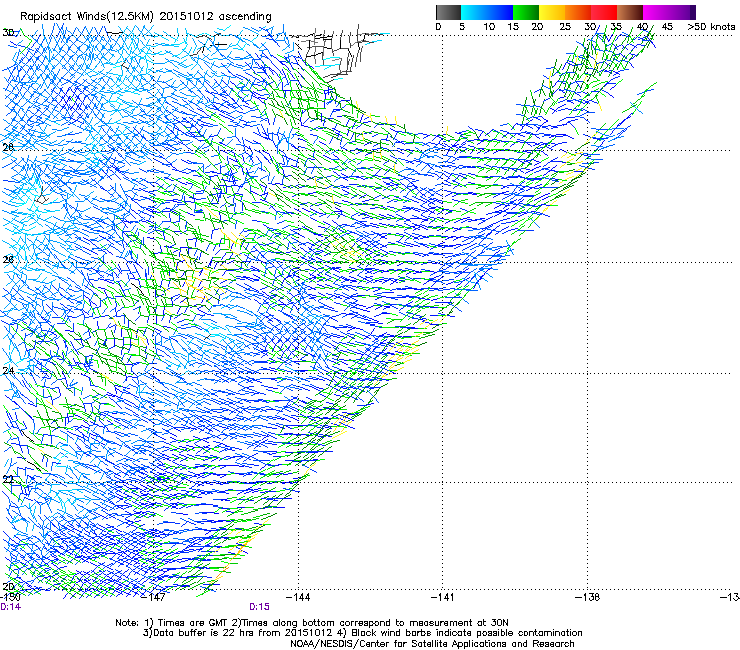Click the cyan 5-10 knots color swatch
Viewport: 740px width, 650px height.
coord(474,12)
